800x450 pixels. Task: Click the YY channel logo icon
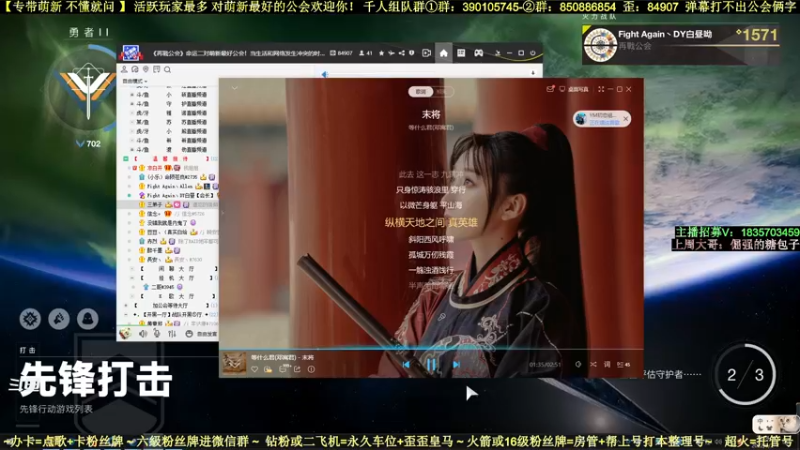point(131,53)
